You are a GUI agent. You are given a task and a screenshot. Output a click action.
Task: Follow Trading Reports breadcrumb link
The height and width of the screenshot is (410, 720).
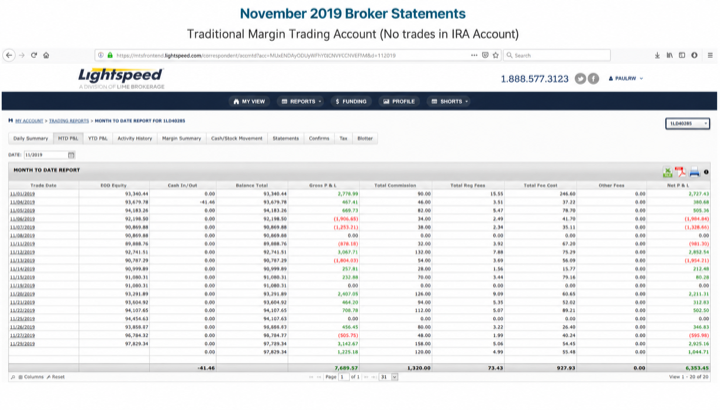click(x=69, y=121)
